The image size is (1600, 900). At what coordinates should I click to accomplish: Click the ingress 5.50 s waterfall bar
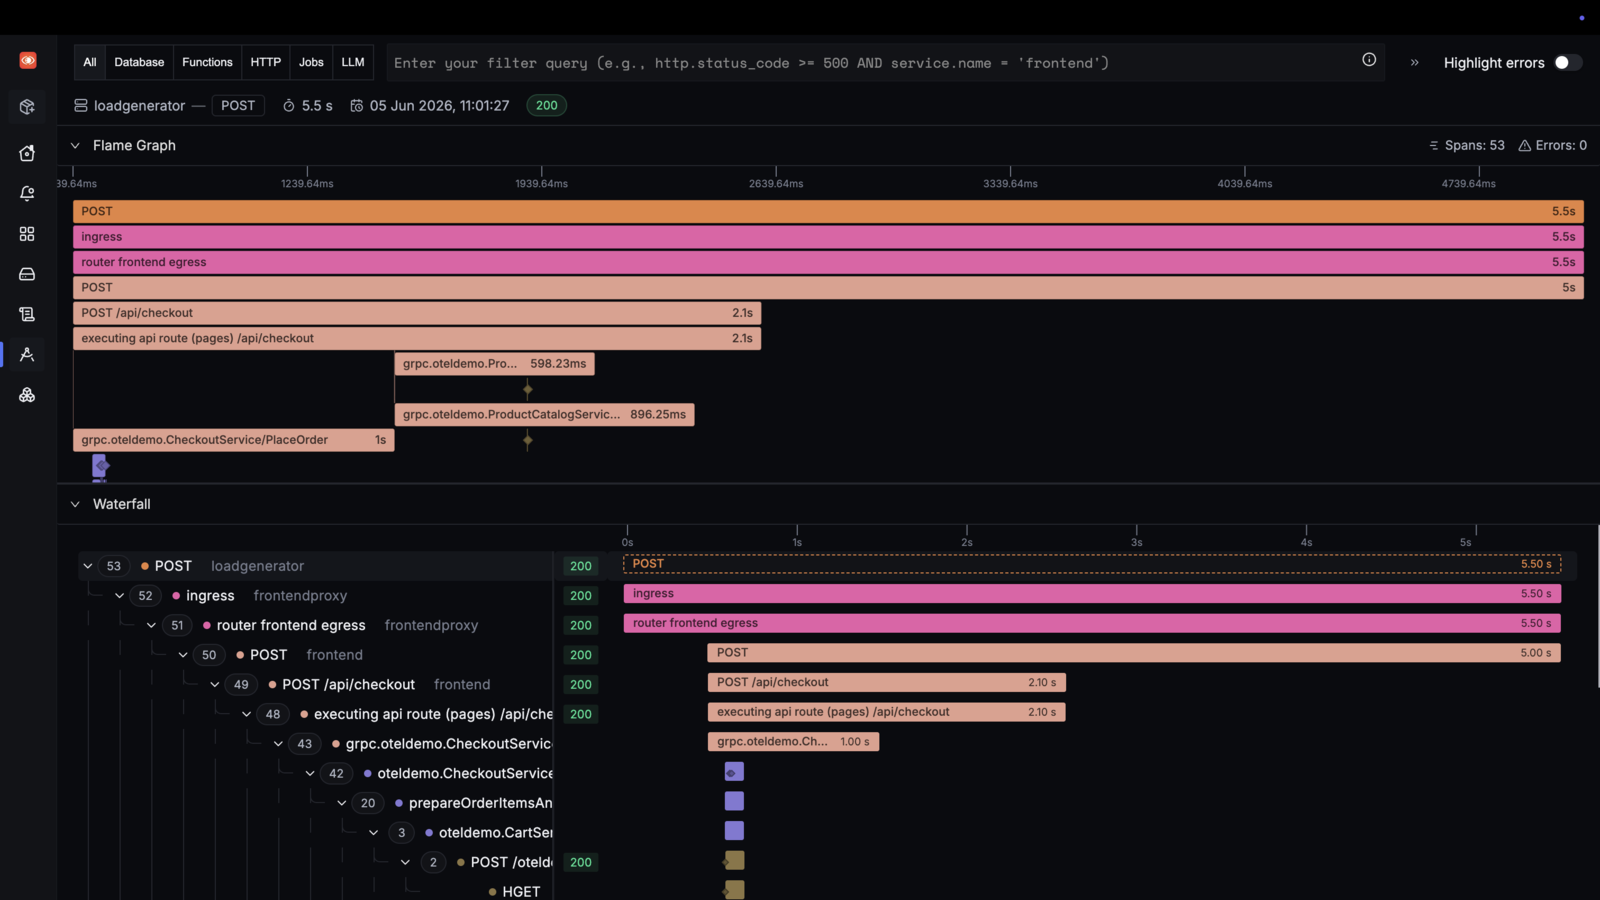(1092, 594)
